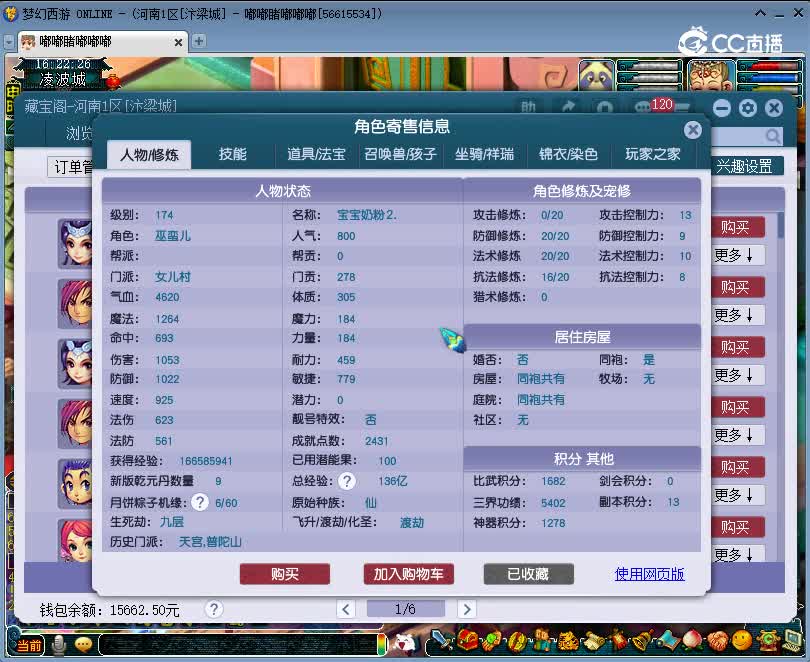The width and height of the screenshot is (810, 662).
Task: Open the 召唤兽/孩子 tab
Action: 400,154
